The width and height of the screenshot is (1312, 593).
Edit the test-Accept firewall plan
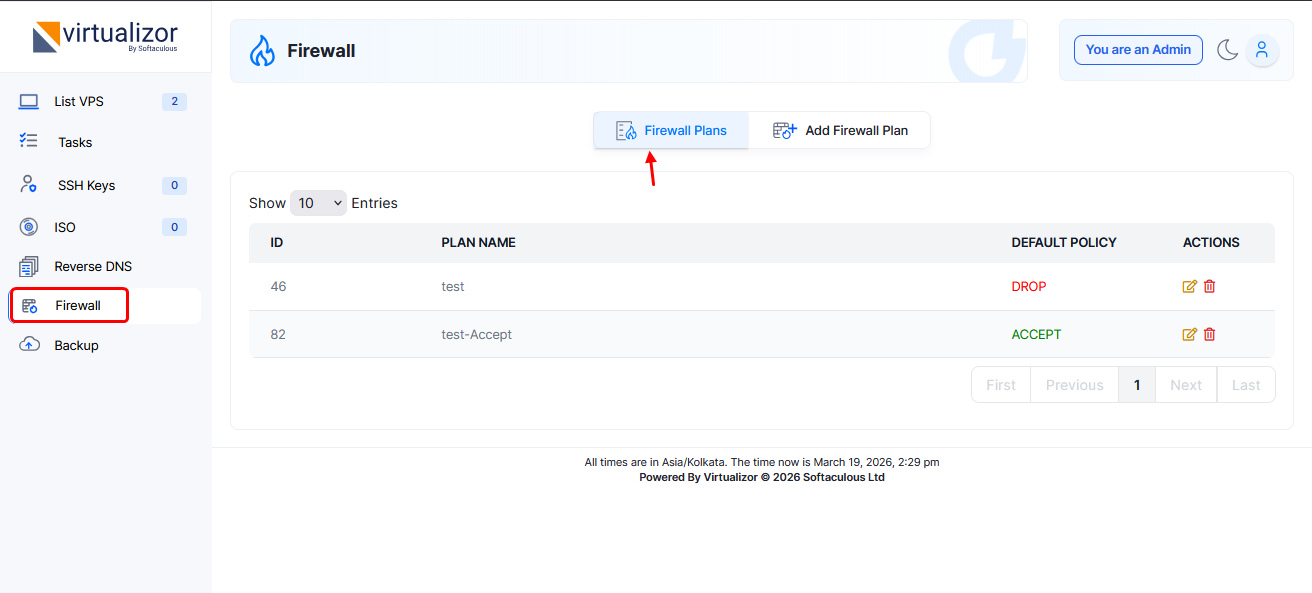1189,335
